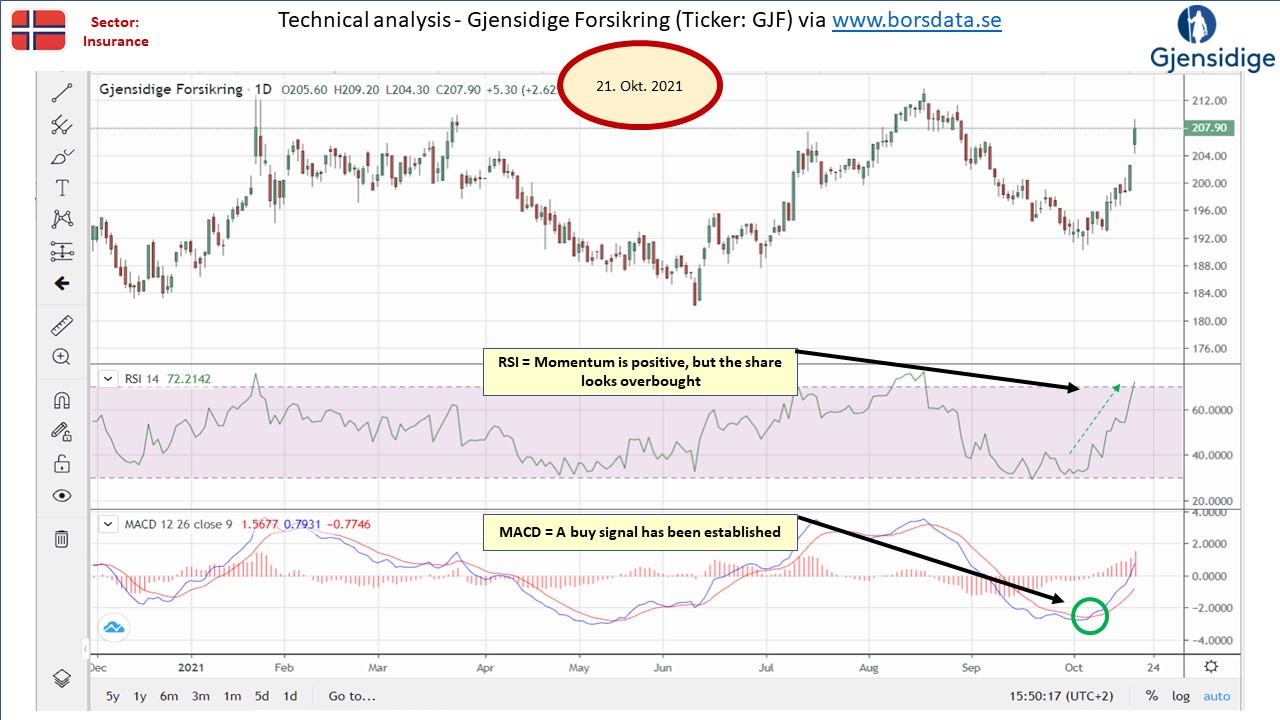
Task: Click the MACD buy signal annotation box
Action: pyautogui.click(x=640, y=532)
